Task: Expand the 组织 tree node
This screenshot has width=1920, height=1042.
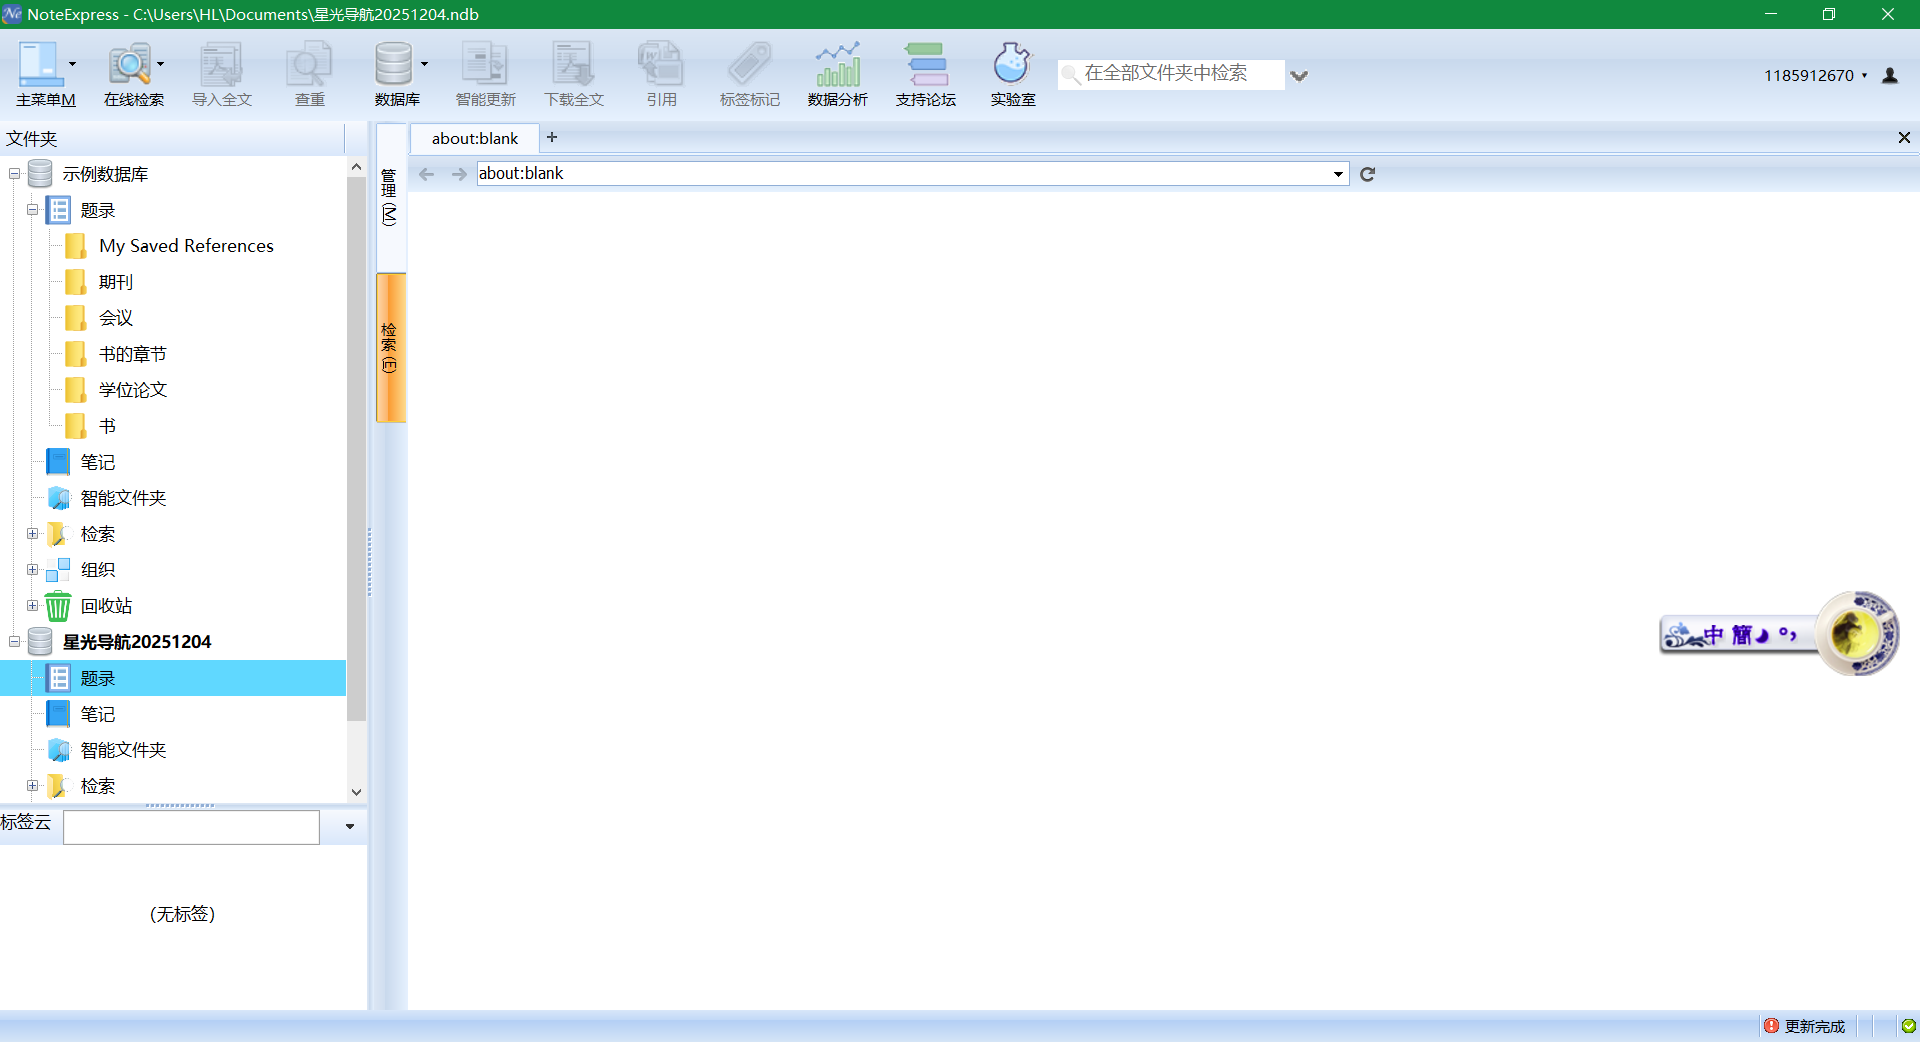Action: point(33,570)
